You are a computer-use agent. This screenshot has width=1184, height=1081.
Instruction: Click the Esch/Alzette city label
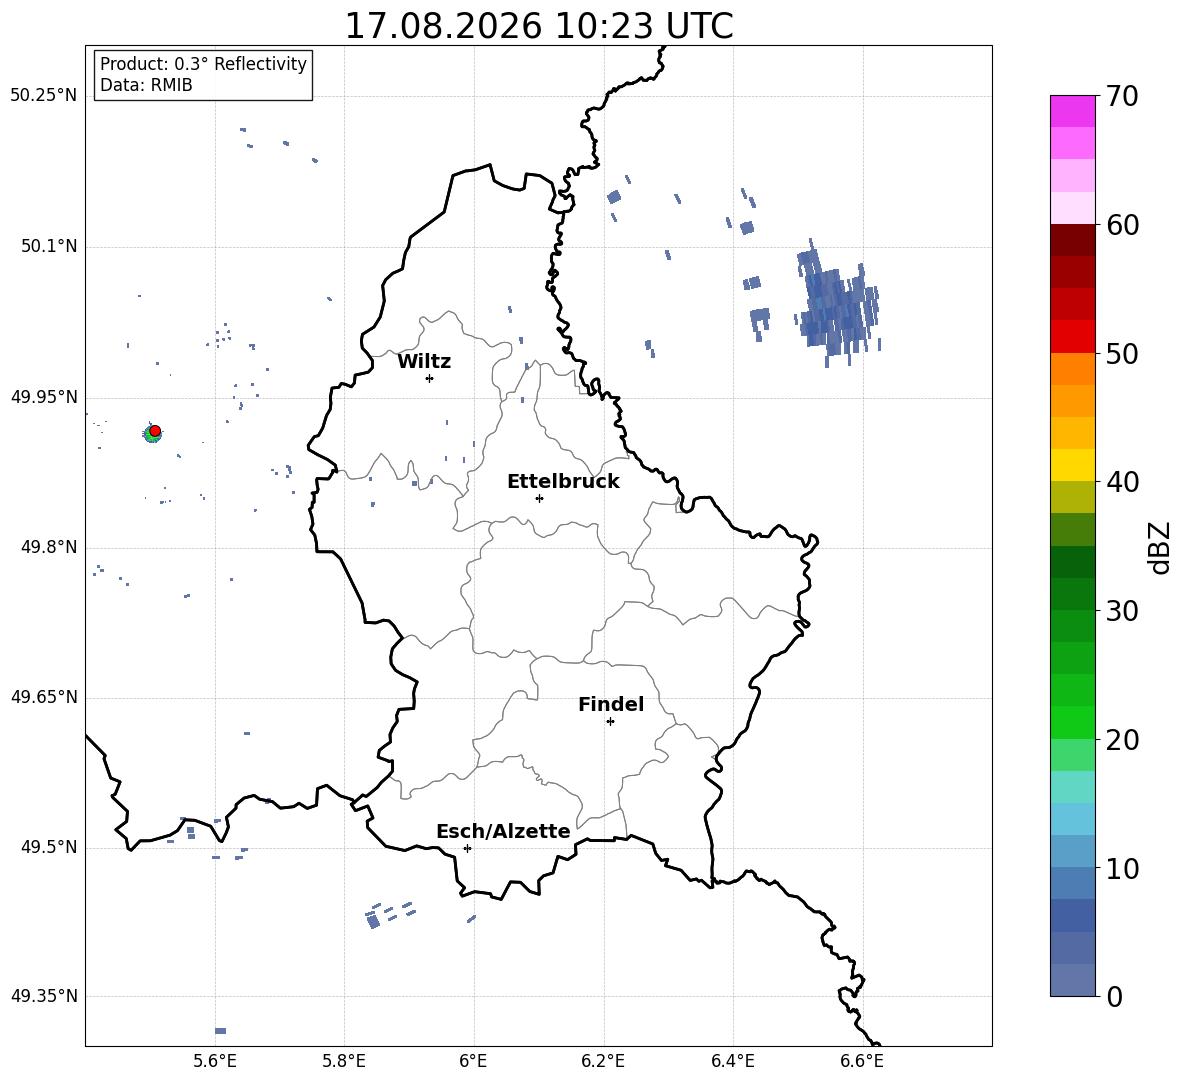click(x=503, y=831)
